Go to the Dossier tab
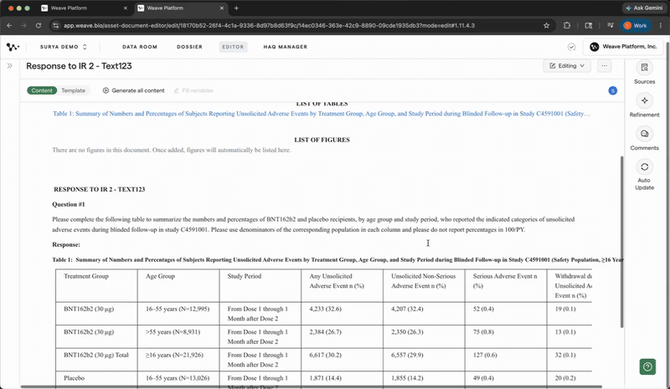 (189, 47)
